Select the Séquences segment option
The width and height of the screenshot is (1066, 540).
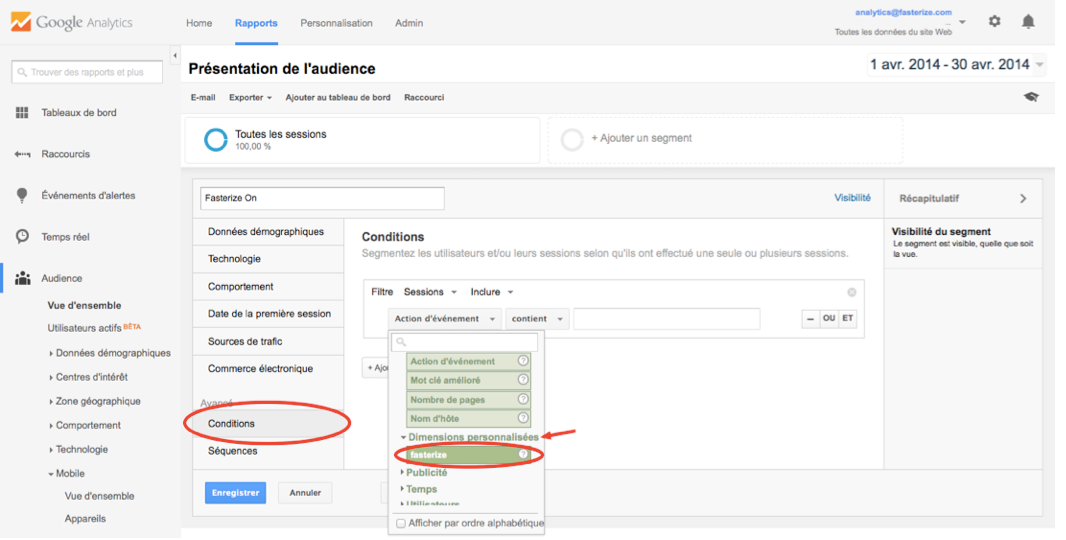point(232,451)
